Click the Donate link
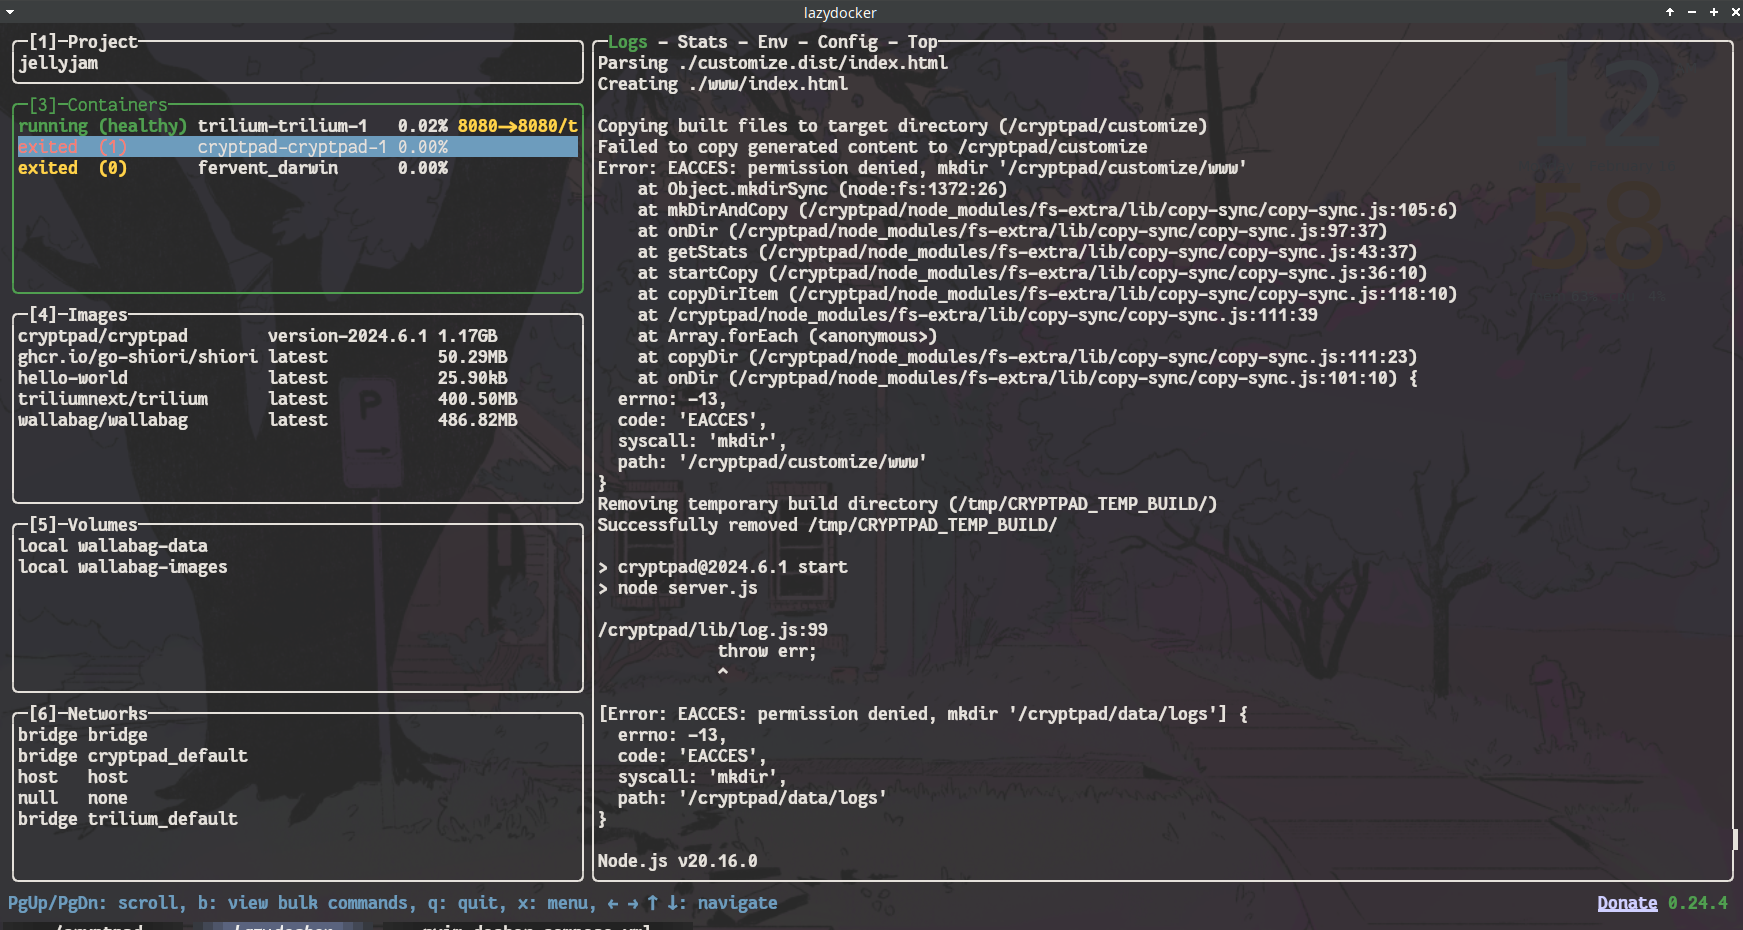The width and height of the screenshot is (1743, 930). click(1627, 903)
